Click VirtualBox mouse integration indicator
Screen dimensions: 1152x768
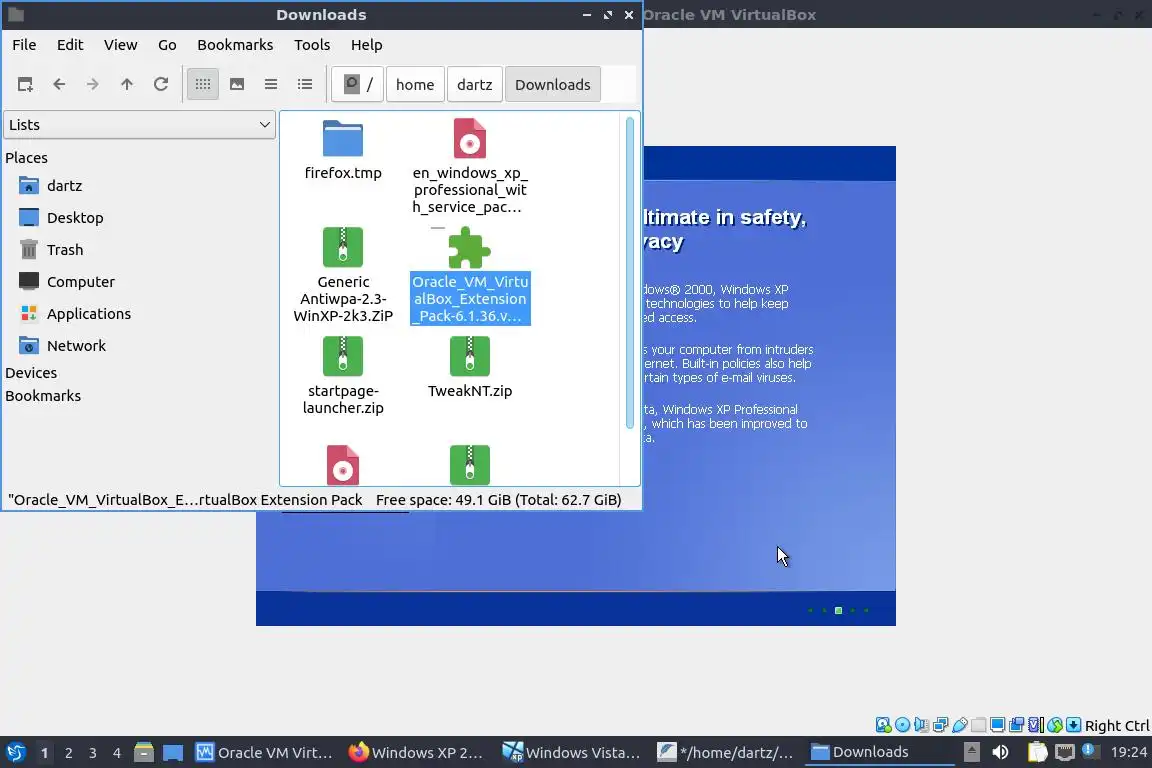(x=1055, y=725)
